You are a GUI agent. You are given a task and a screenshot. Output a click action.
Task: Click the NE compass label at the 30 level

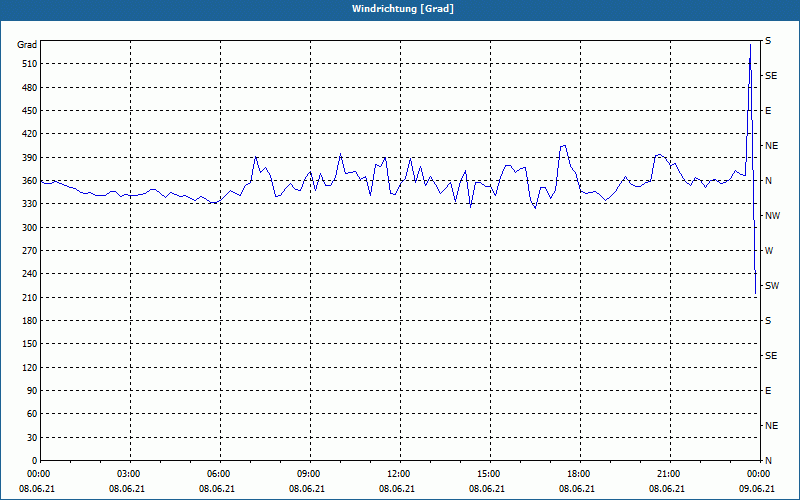(771, 426)
